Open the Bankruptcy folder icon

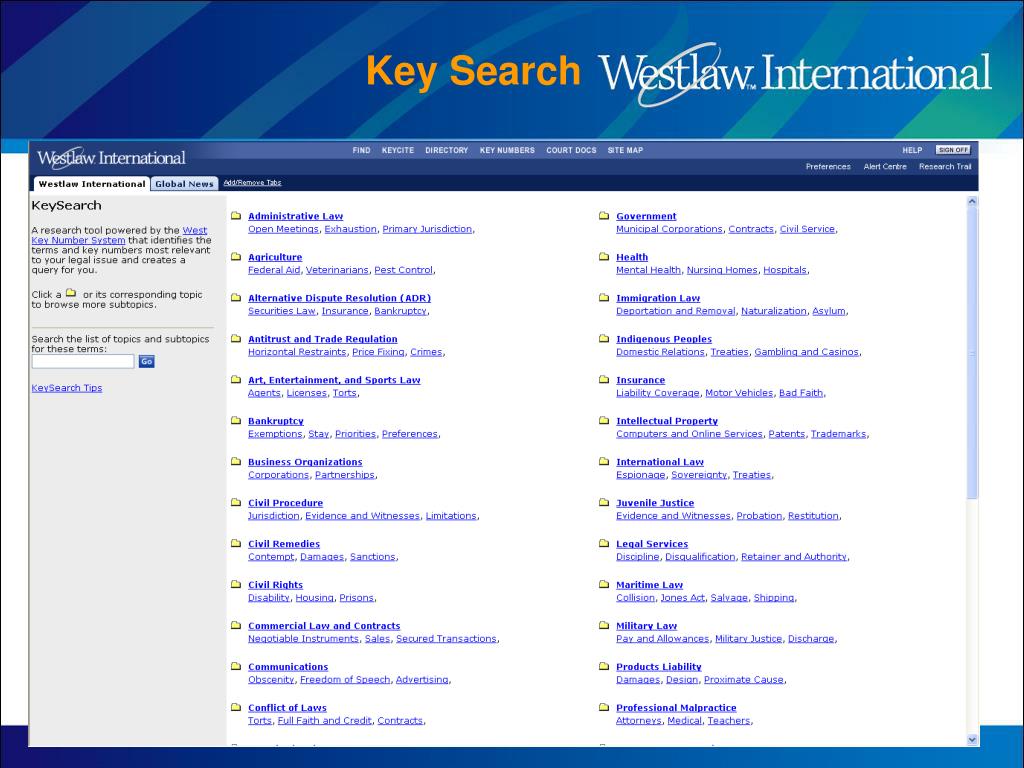[x=236, y=421]
